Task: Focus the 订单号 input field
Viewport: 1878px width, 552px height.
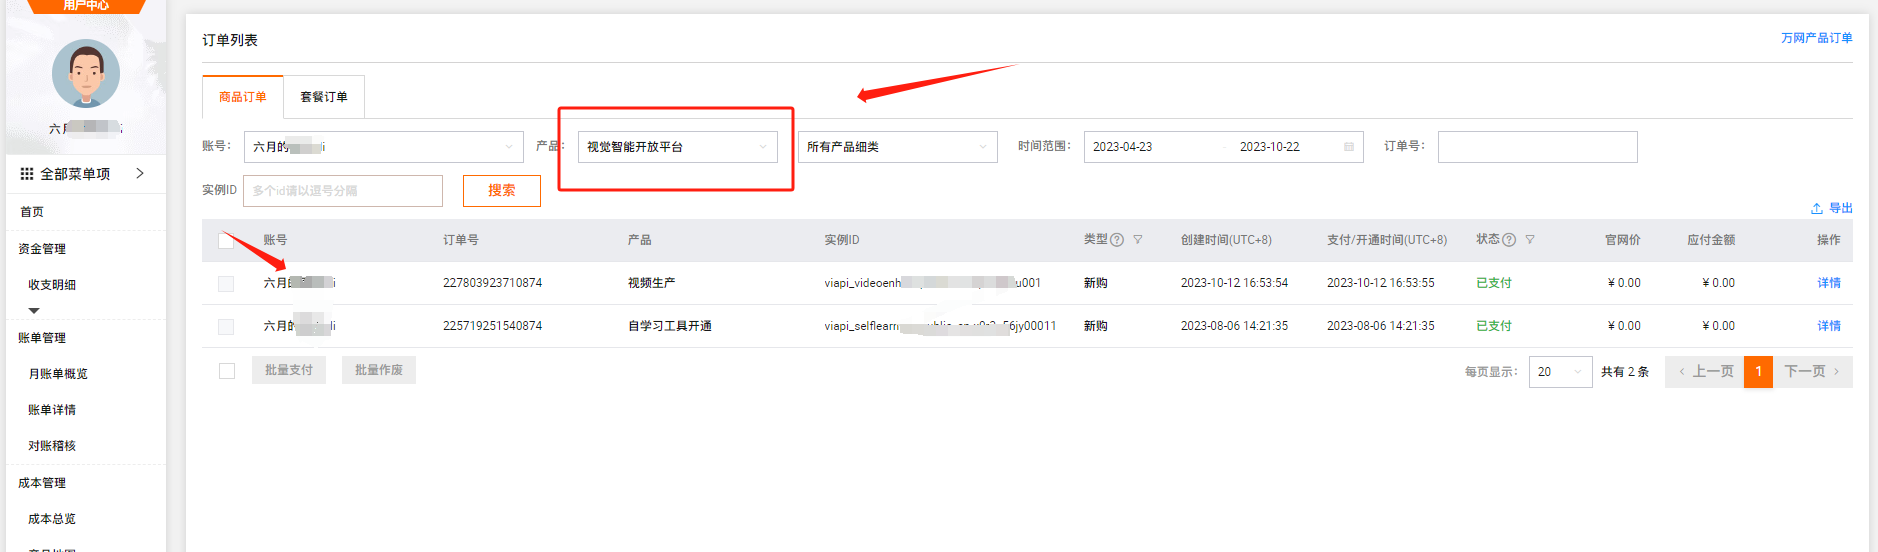Action: (1538, 147)
